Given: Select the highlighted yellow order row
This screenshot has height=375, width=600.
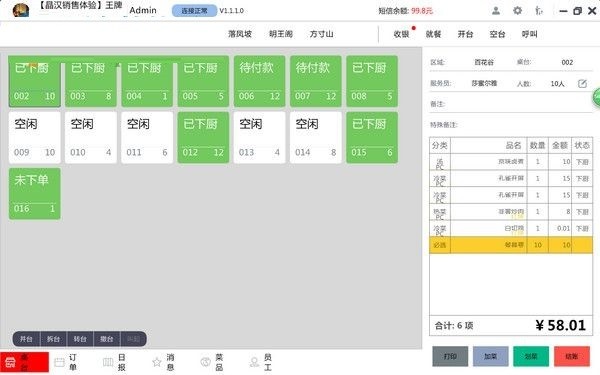Looking at the screenshot, I should [511, 245].
